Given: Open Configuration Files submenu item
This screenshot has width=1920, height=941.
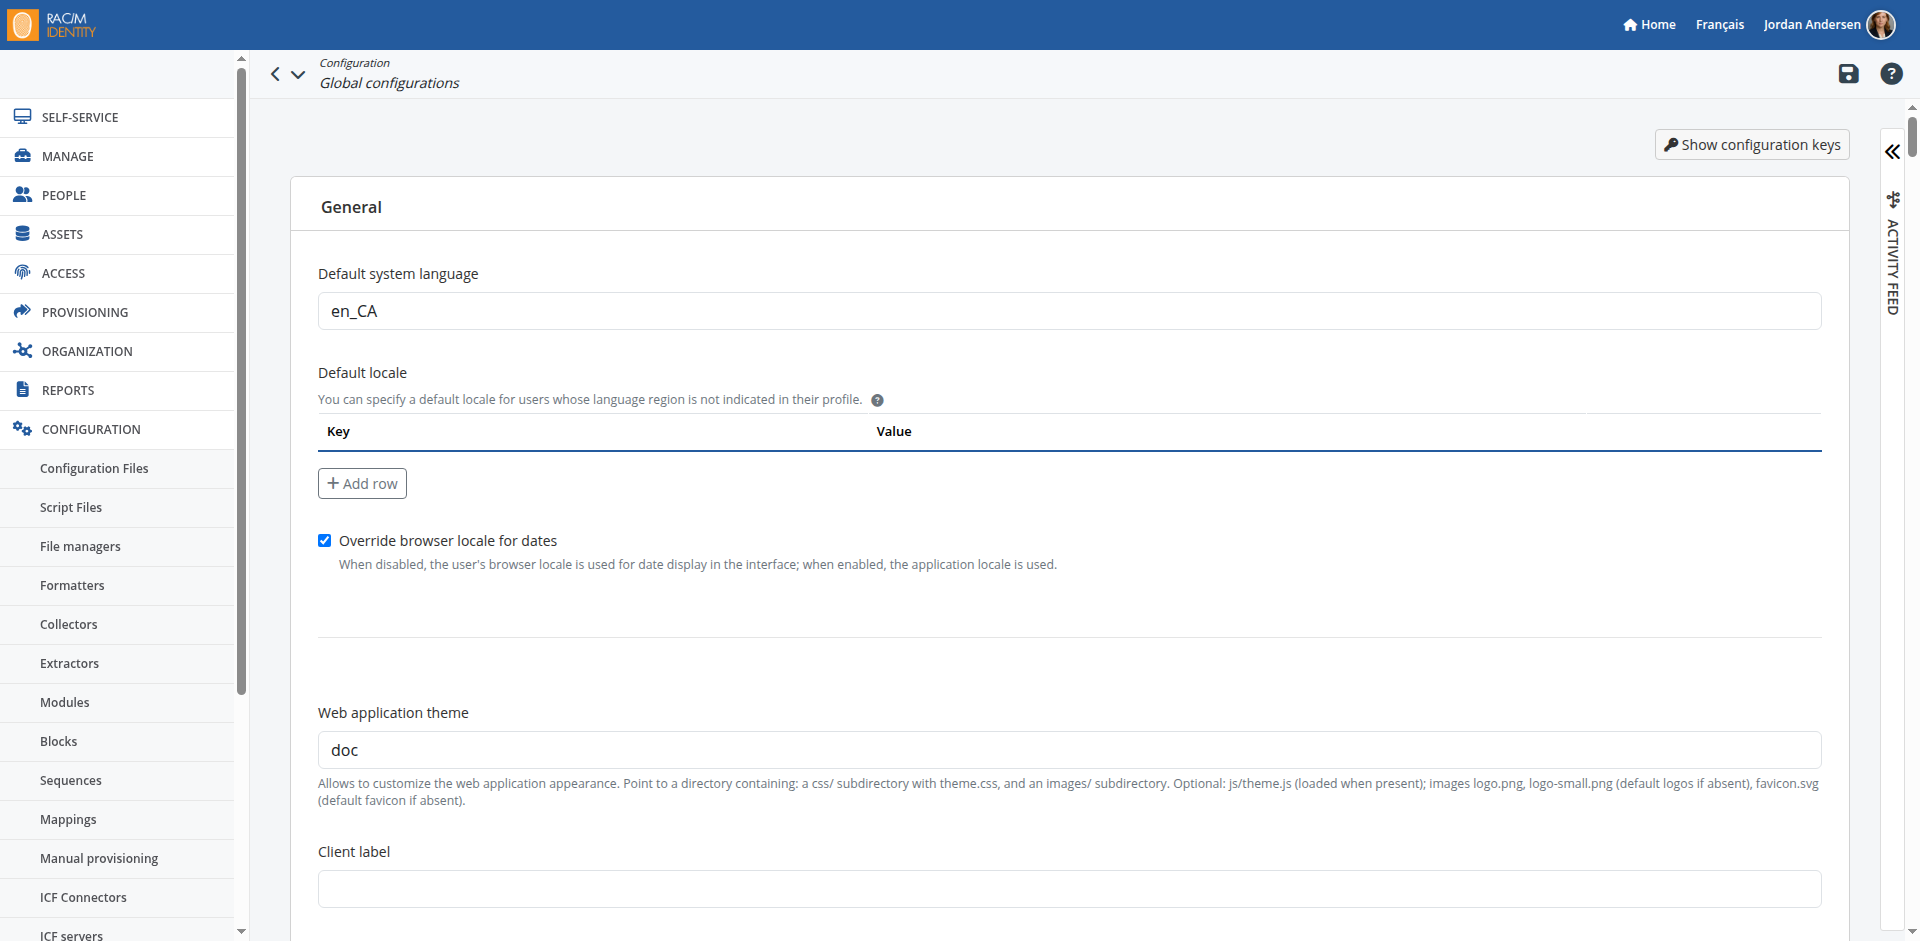Looking at the screenshot, I should pos(117,469).
